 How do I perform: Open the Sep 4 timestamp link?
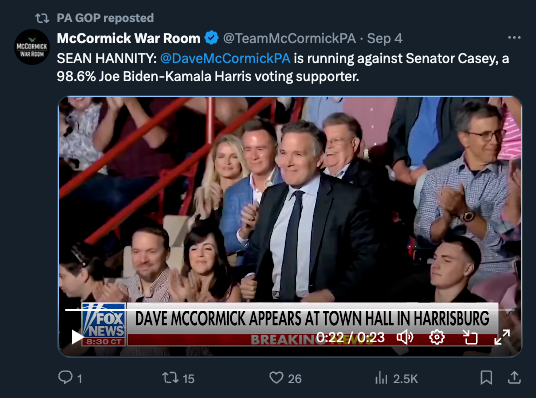tap(385, 38)
